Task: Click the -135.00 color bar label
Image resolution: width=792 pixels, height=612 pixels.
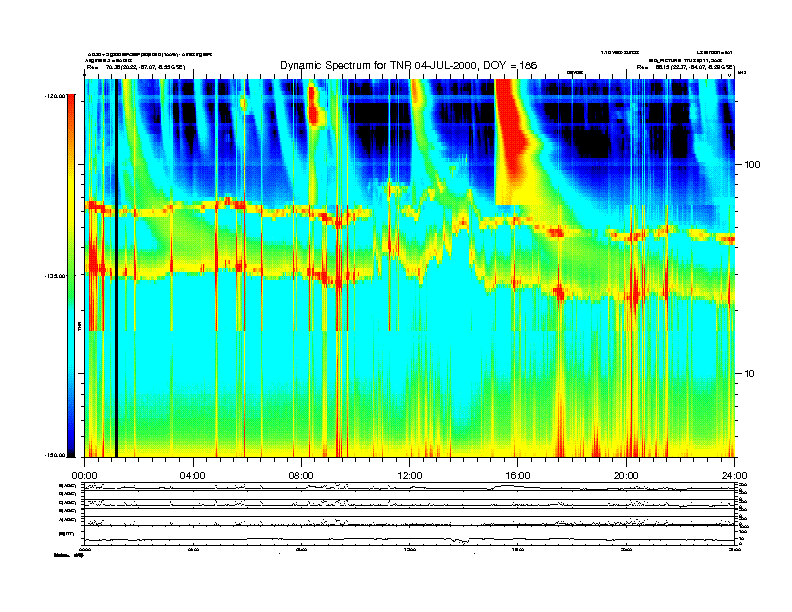Action: pos(55,276)
